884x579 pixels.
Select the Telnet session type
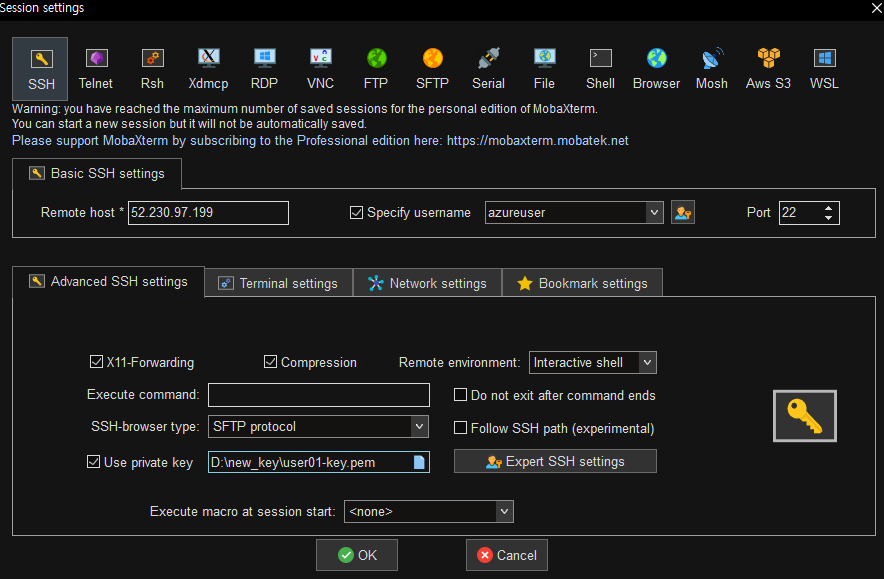96,69
